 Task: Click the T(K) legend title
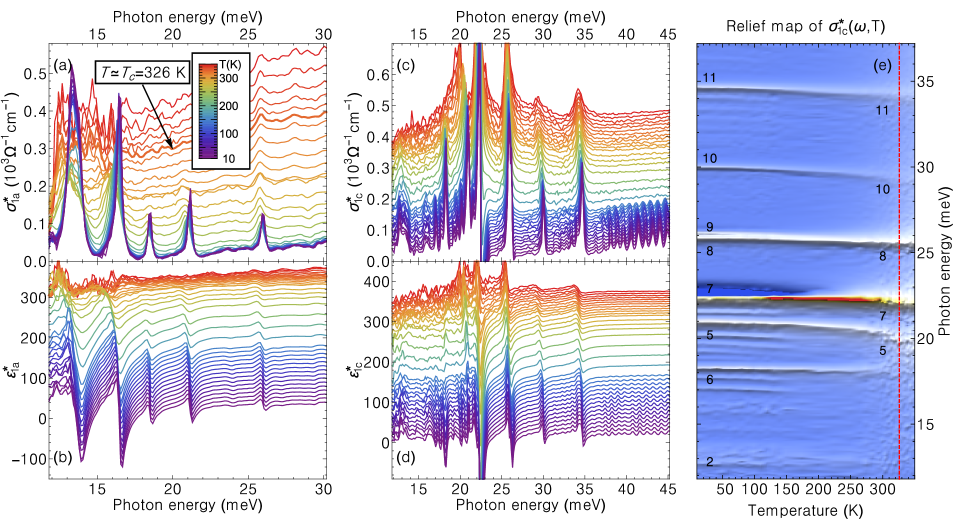click(x=229, y=65)
